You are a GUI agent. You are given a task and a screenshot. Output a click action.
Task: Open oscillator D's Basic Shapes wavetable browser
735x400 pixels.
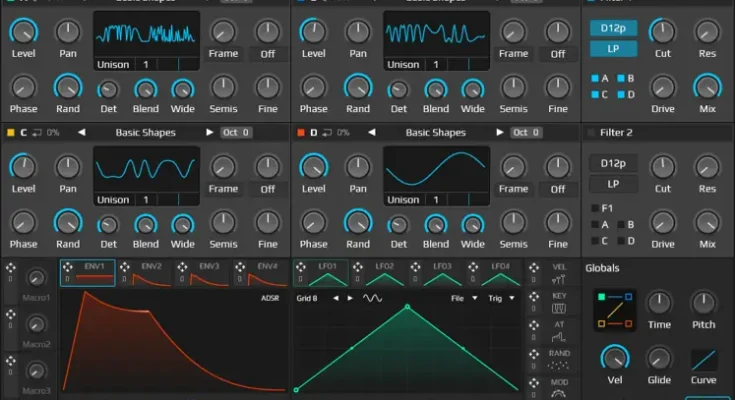coord(435,133)
